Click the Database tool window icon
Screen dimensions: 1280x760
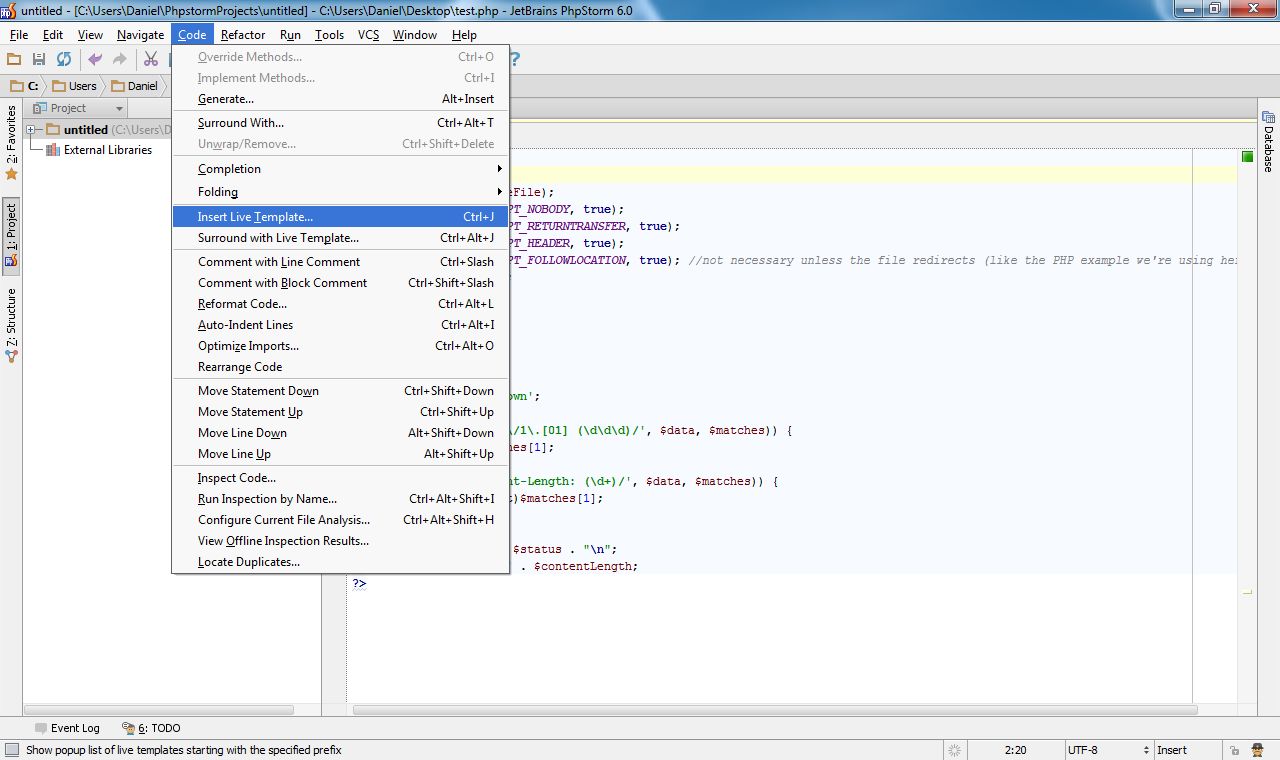1268,117
